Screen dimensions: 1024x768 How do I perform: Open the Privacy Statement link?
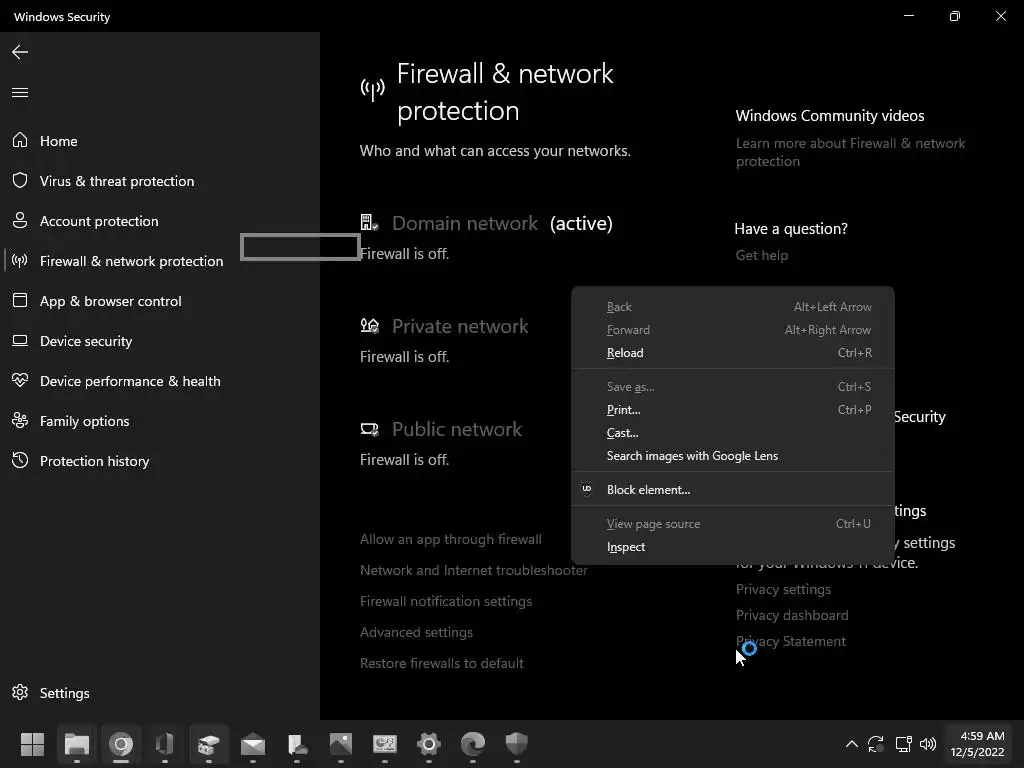(791, 641)
